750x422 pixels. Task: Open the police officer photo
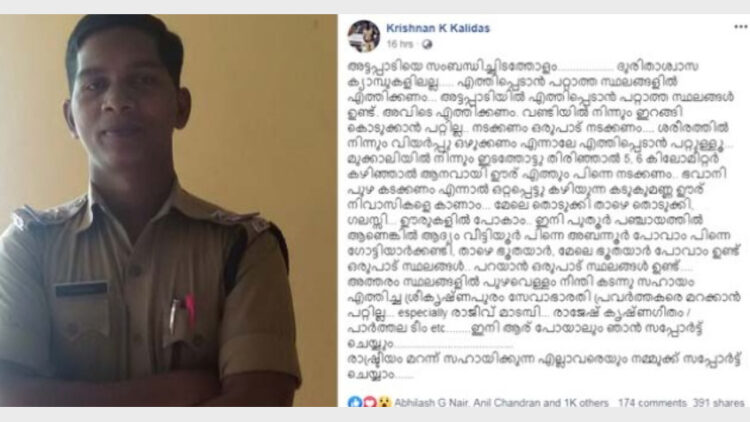tap(168, 211)
